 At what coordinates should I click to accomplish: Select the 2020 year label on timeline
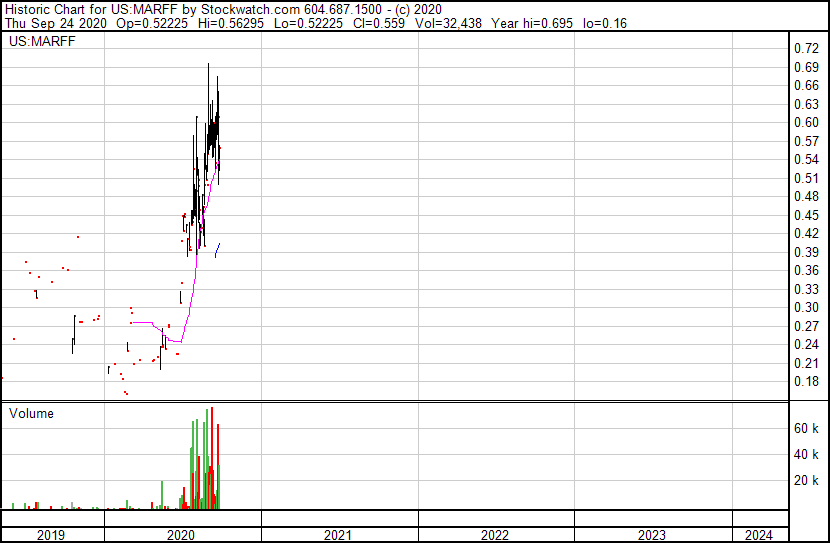[181, 535]
